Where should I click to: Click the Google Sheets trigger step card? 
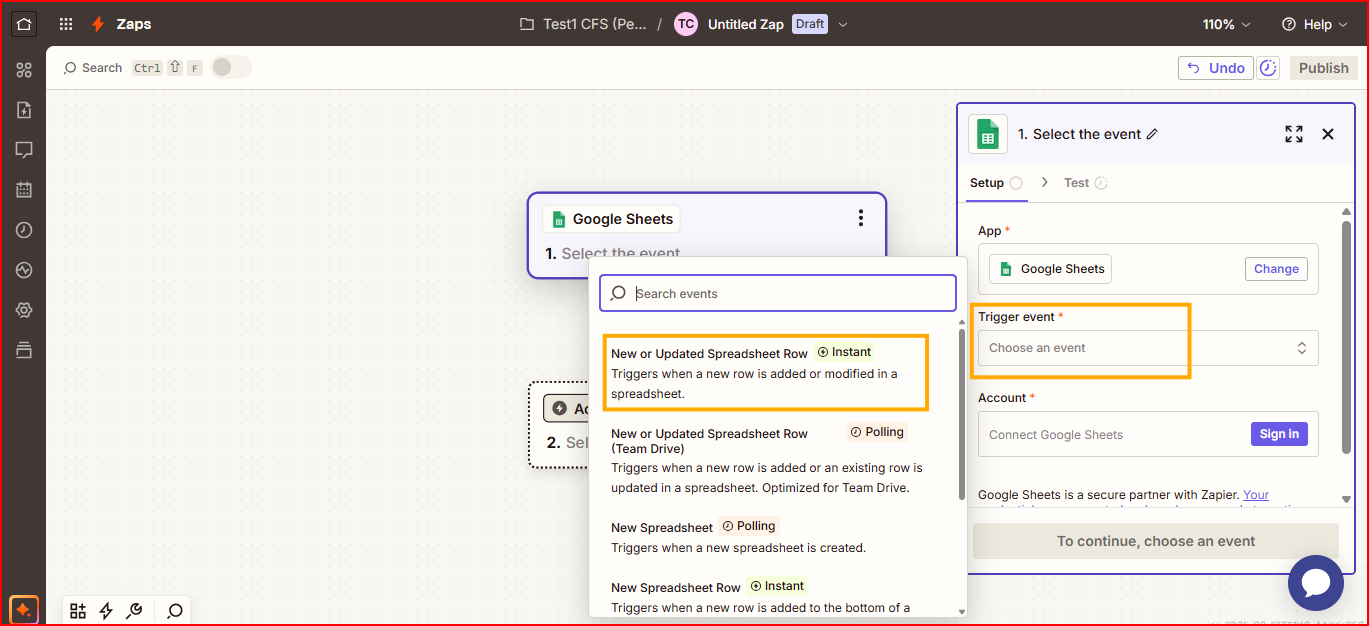click(707, 234)
